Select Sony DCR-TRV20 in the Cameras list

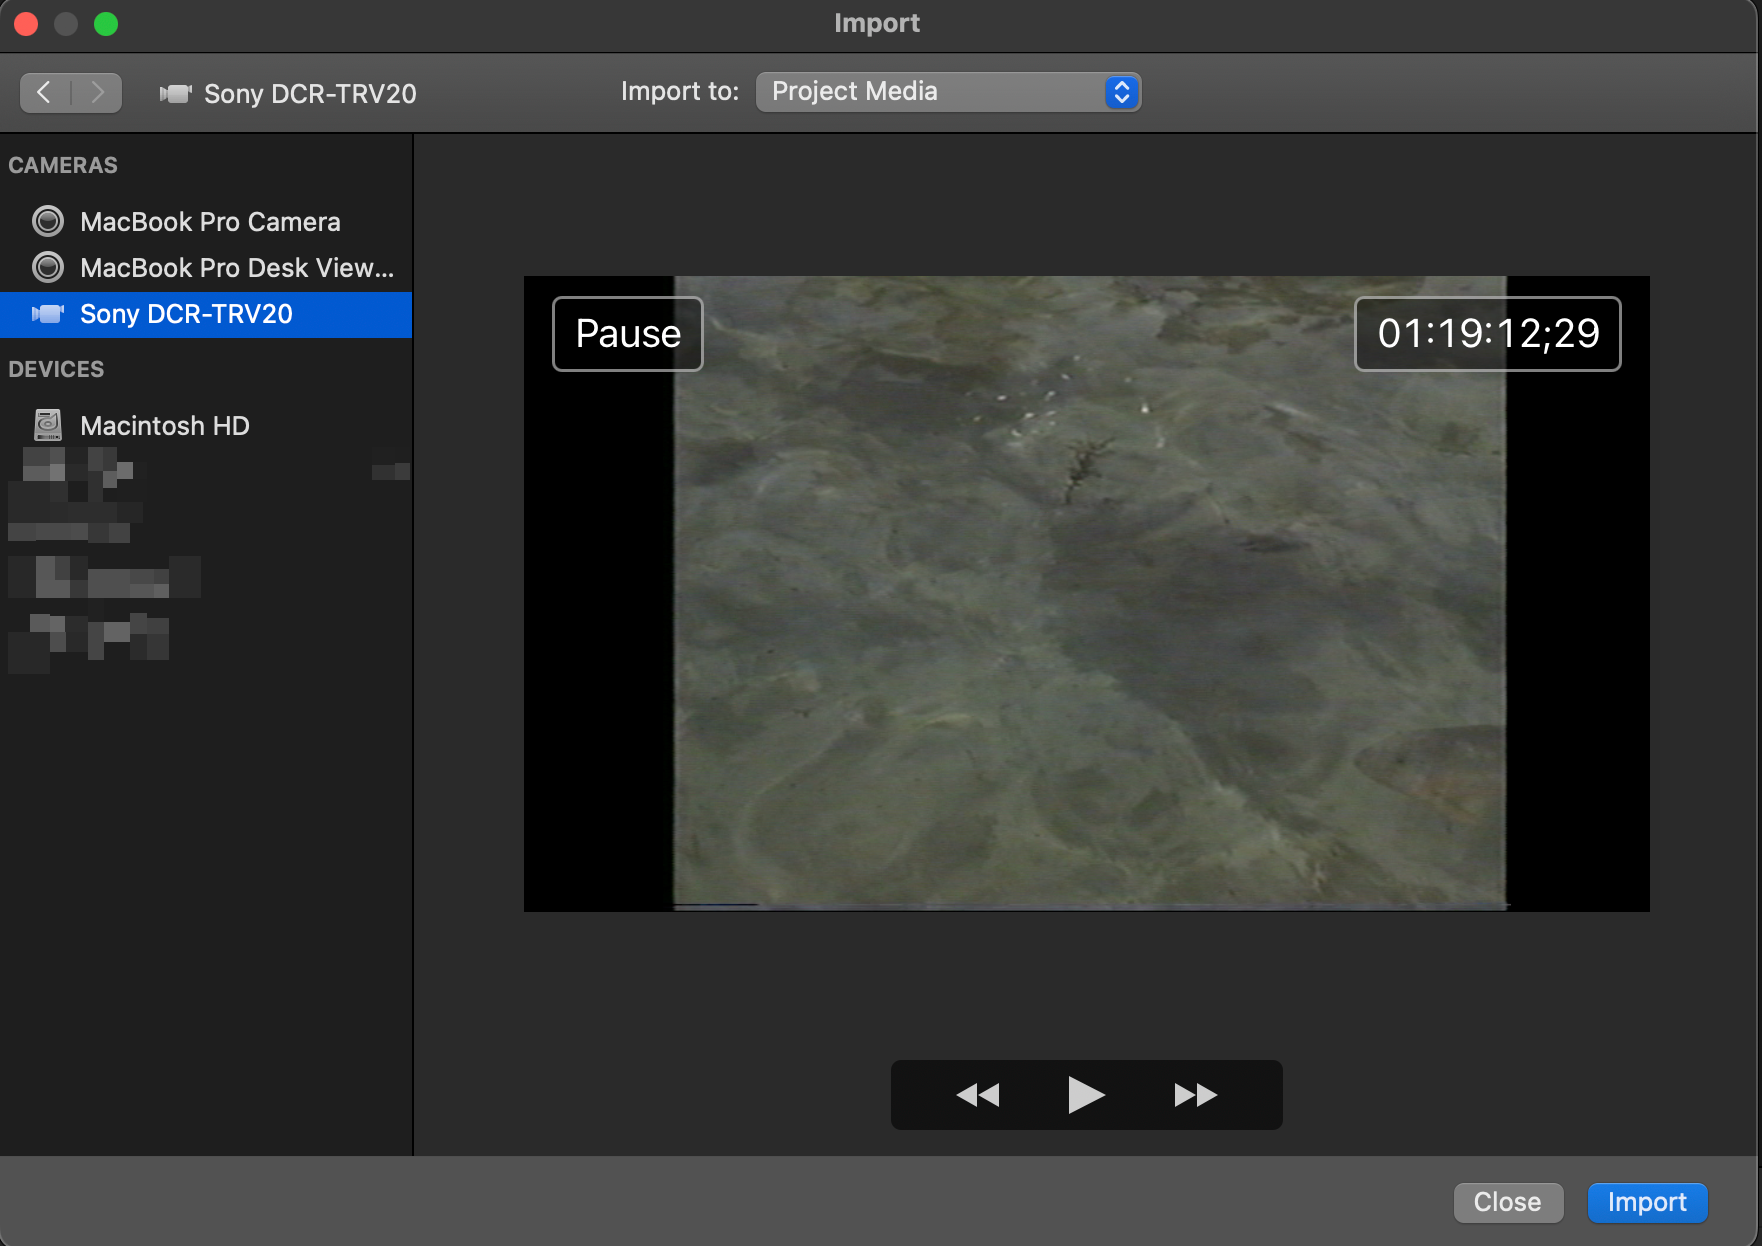(x=186, y=314)
